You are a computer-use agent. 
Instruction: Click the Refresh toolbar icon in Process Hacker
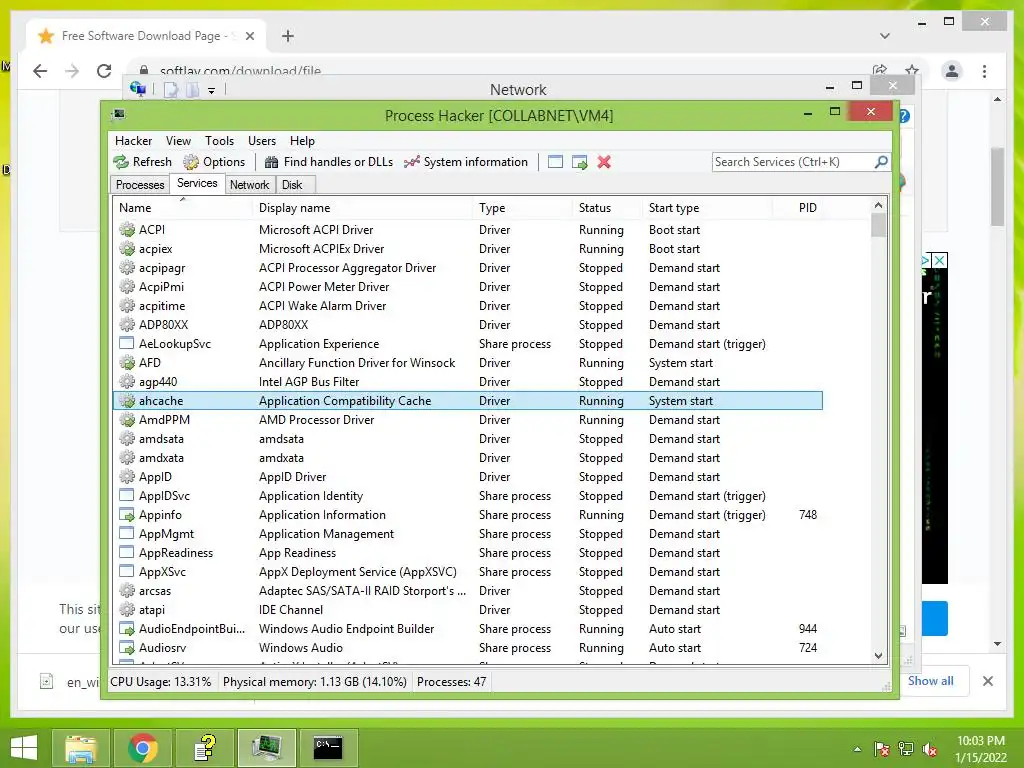point(121,162)
